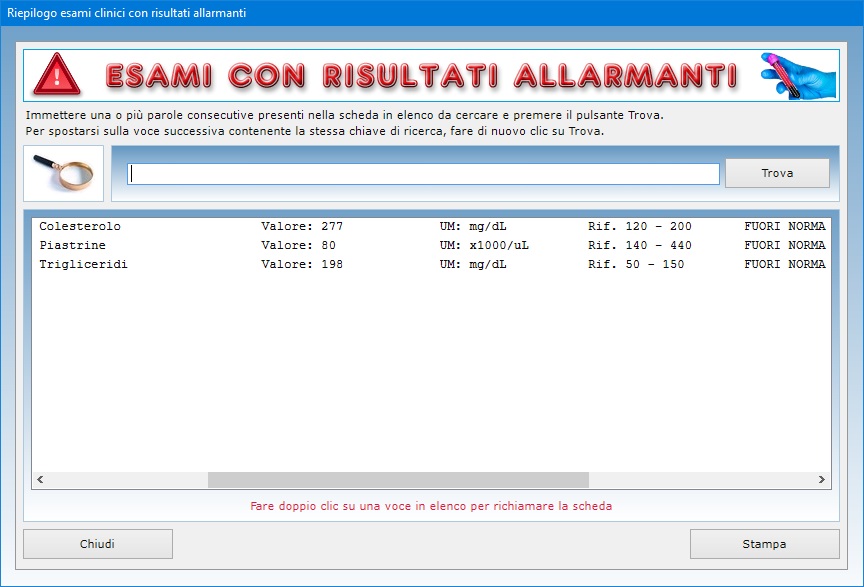Click 'UM: mg/dL' in the Trigliceridi row
Viewport: 864px width, 587px height.
click(x=473, y=265)
